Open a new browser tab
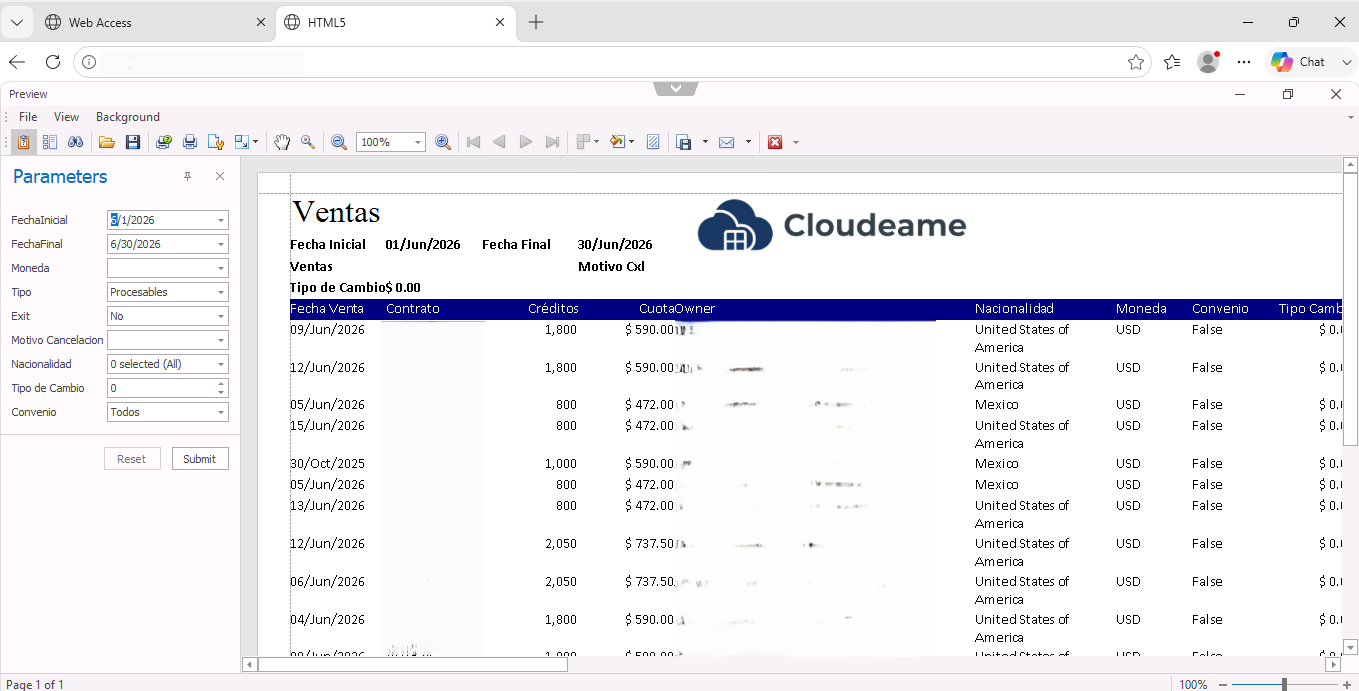Image resolution: width=1359 pixels, height=691 pixels. pyautogui.click(x=536, y=22)
